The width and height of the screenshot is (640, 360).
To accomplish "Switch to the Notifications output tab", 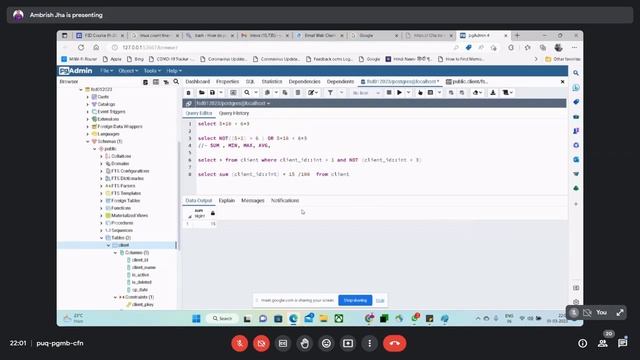I will coord(285,200).
